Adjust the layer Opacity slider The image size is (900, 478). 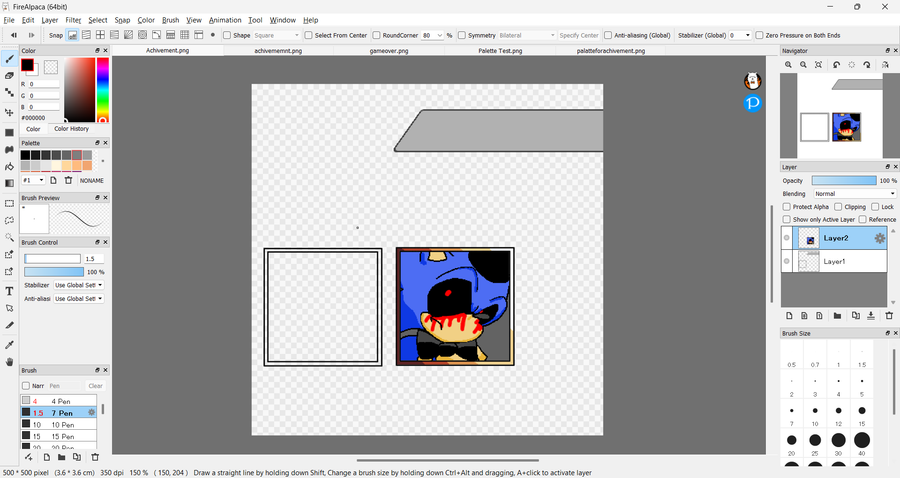pos(844,181)
